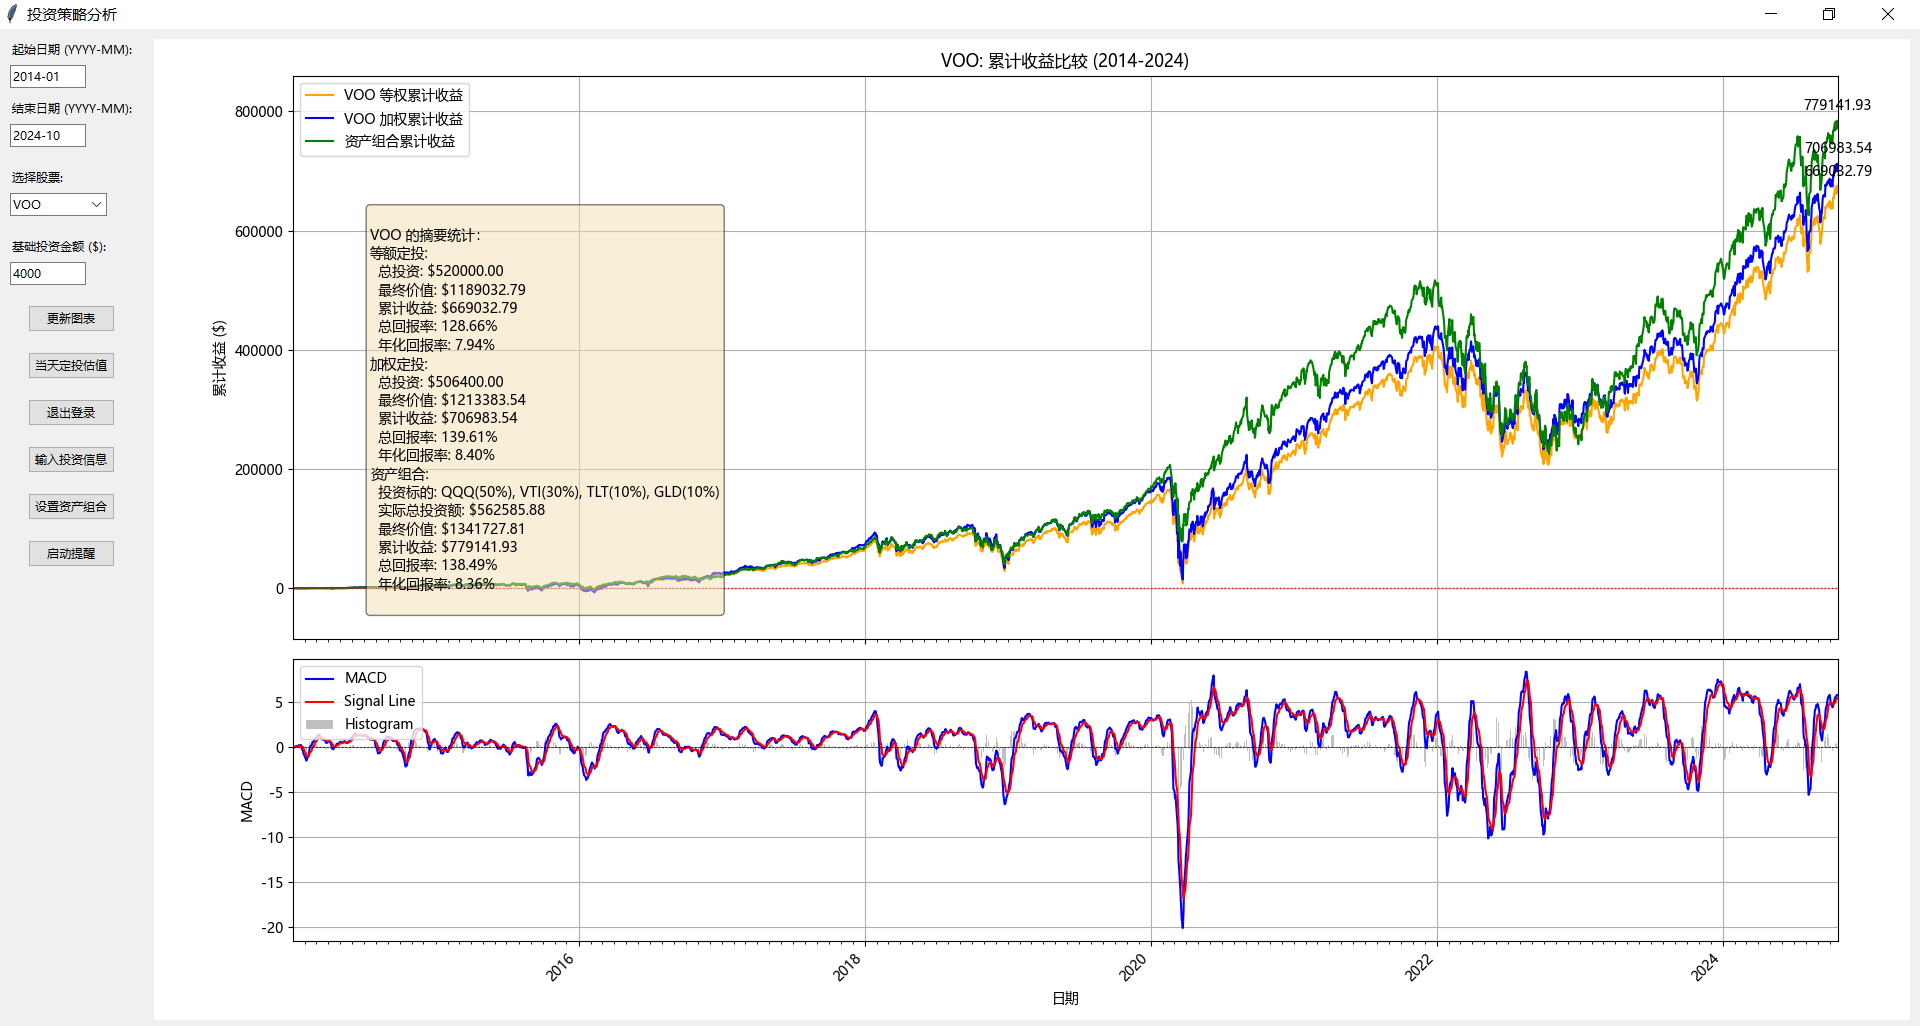The height and width of the screenshot is (1026, 1920).
Task: Minimize the 投资策略分析 window
Action: click(1771, 14)
